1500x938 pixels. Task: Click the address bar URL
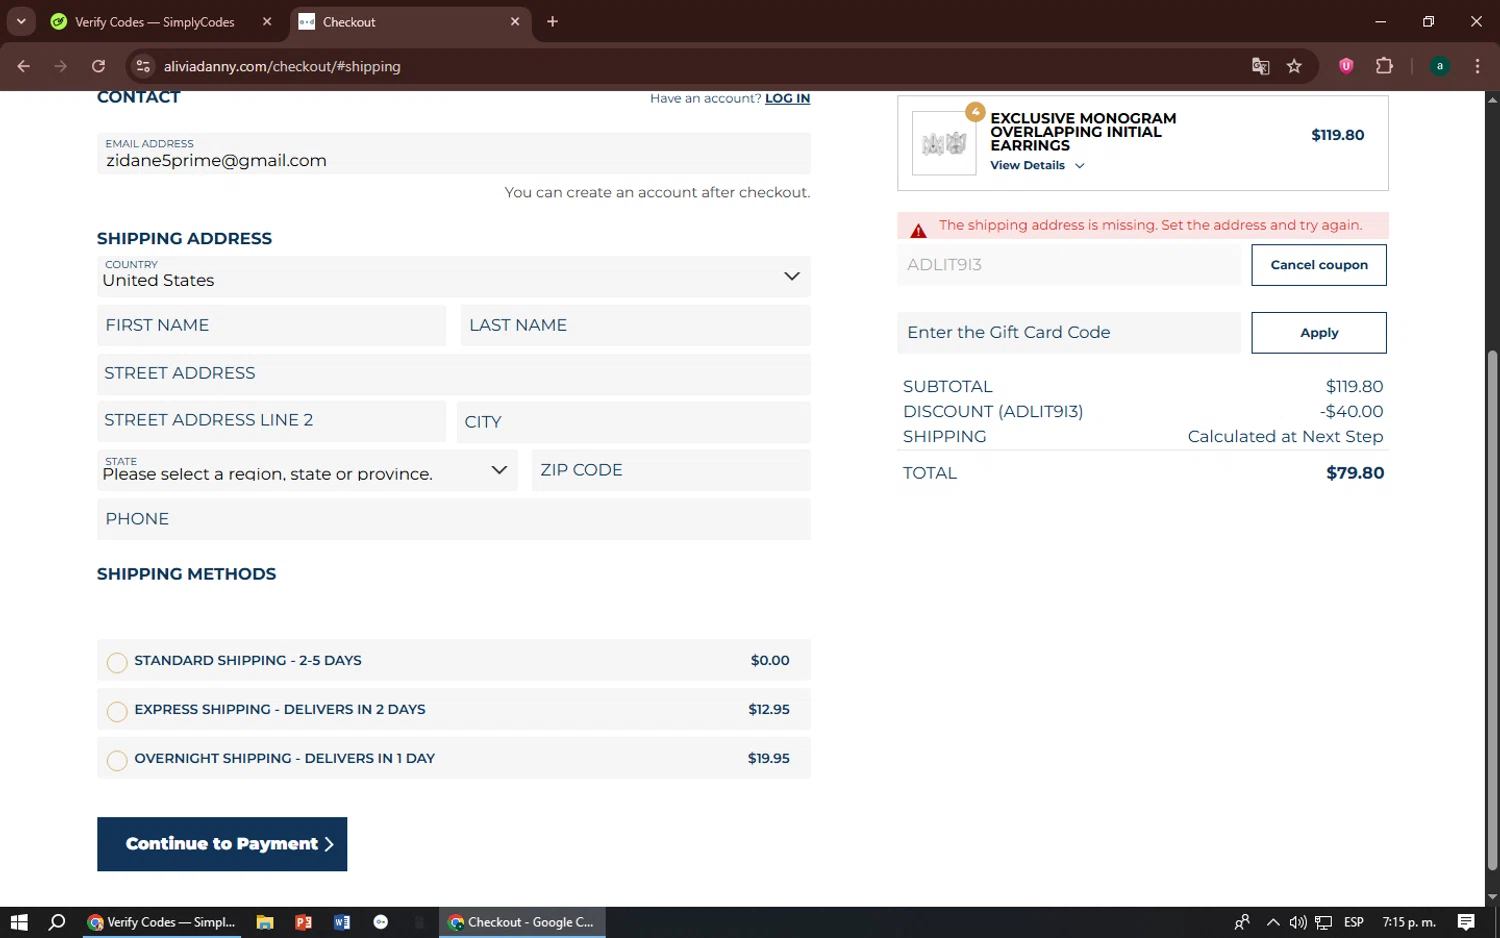[282, 66]
